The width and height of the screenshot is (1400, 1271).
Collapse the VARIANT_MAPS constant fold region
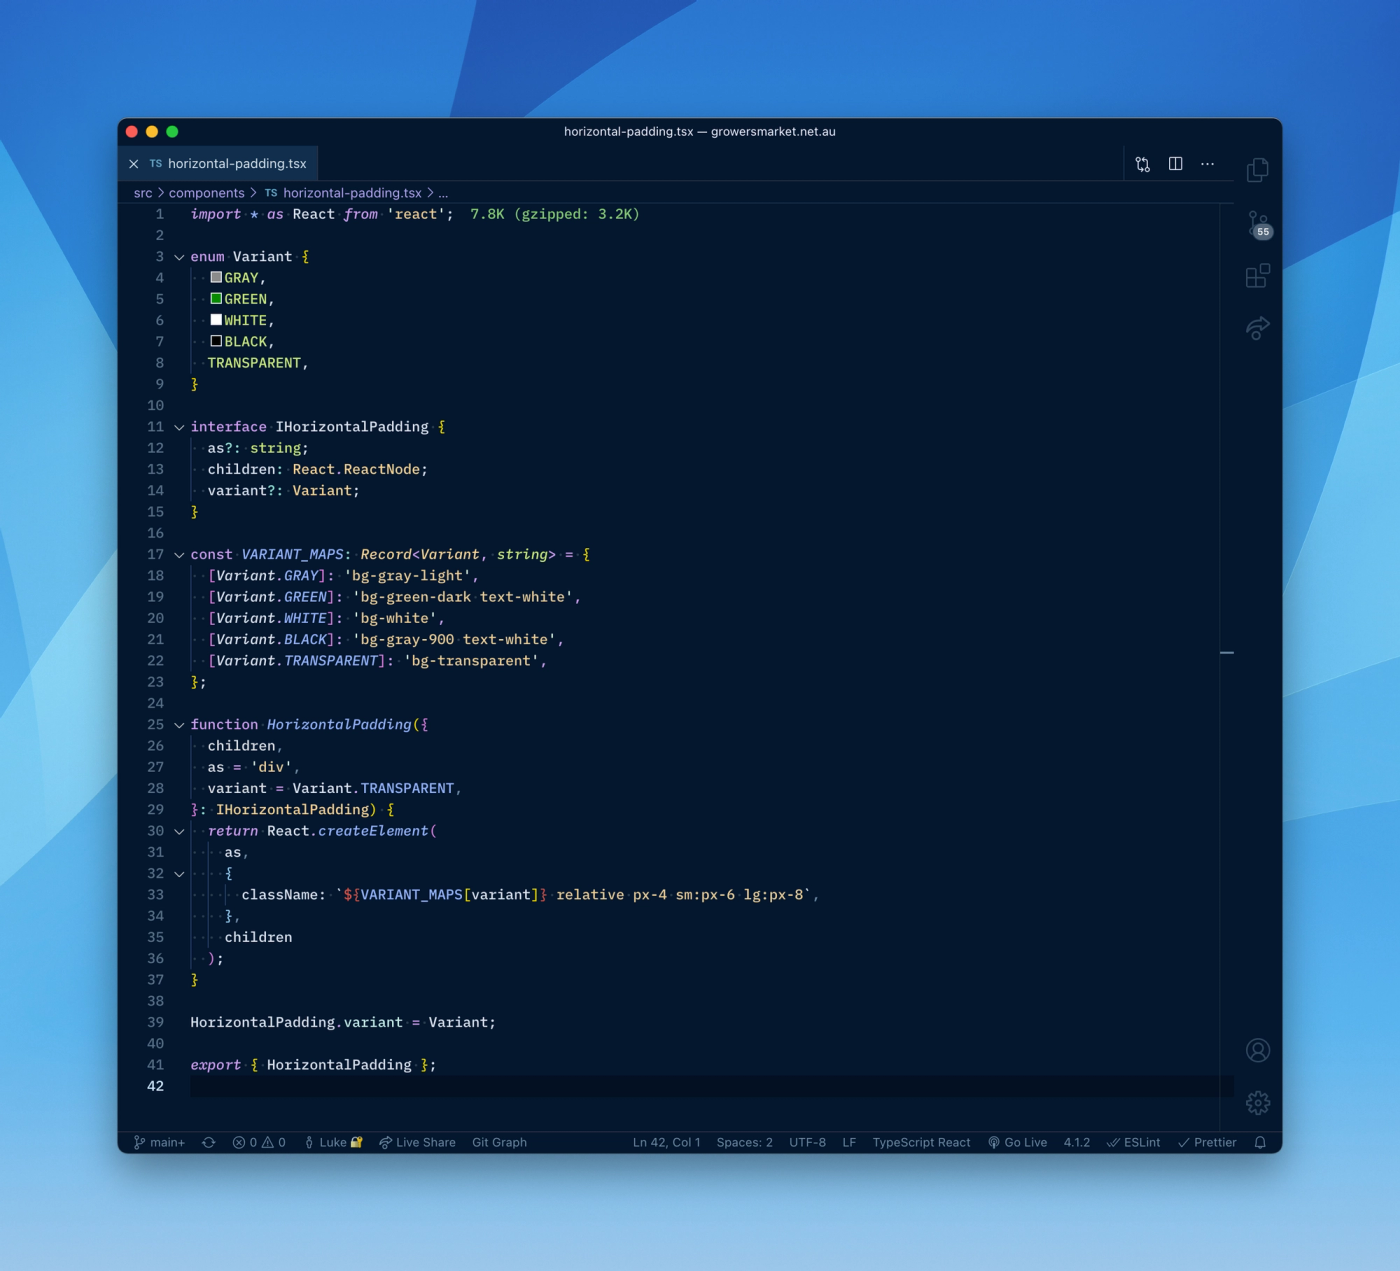[179, 554]
